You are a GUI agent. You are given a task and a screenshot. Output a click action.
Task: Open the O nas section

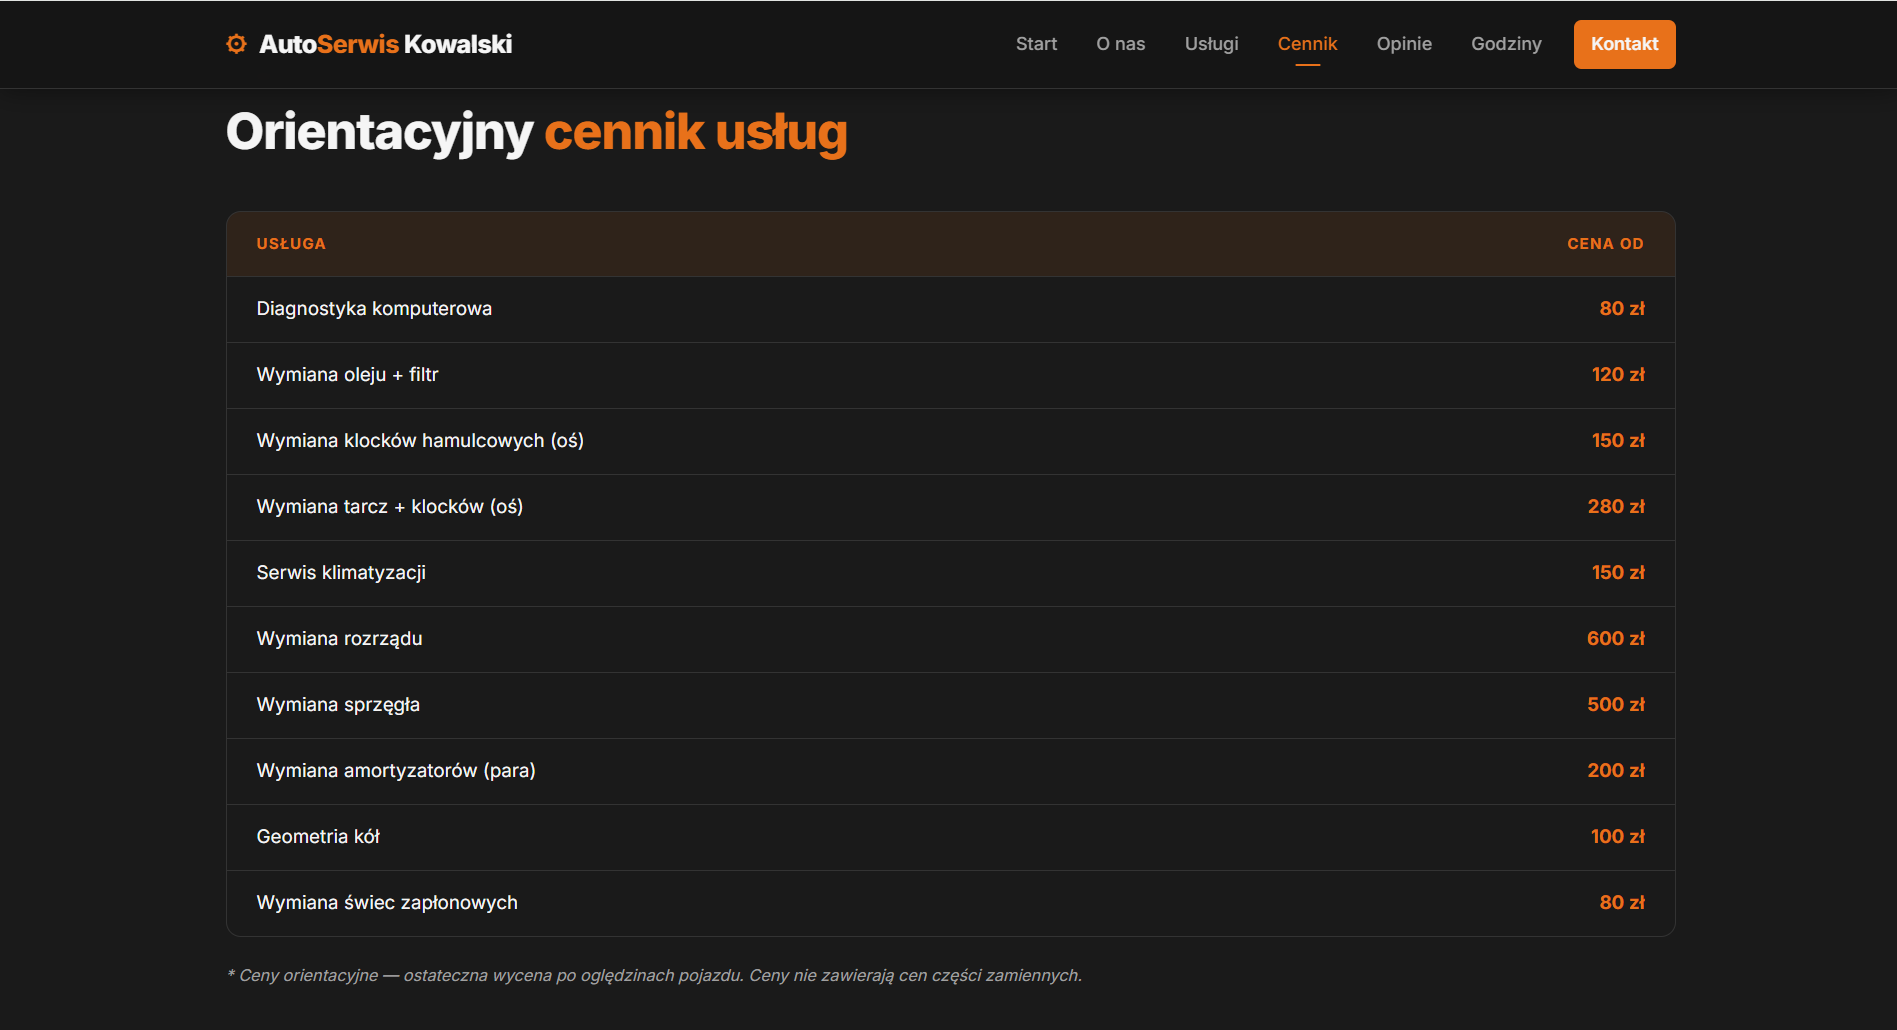1120,44
